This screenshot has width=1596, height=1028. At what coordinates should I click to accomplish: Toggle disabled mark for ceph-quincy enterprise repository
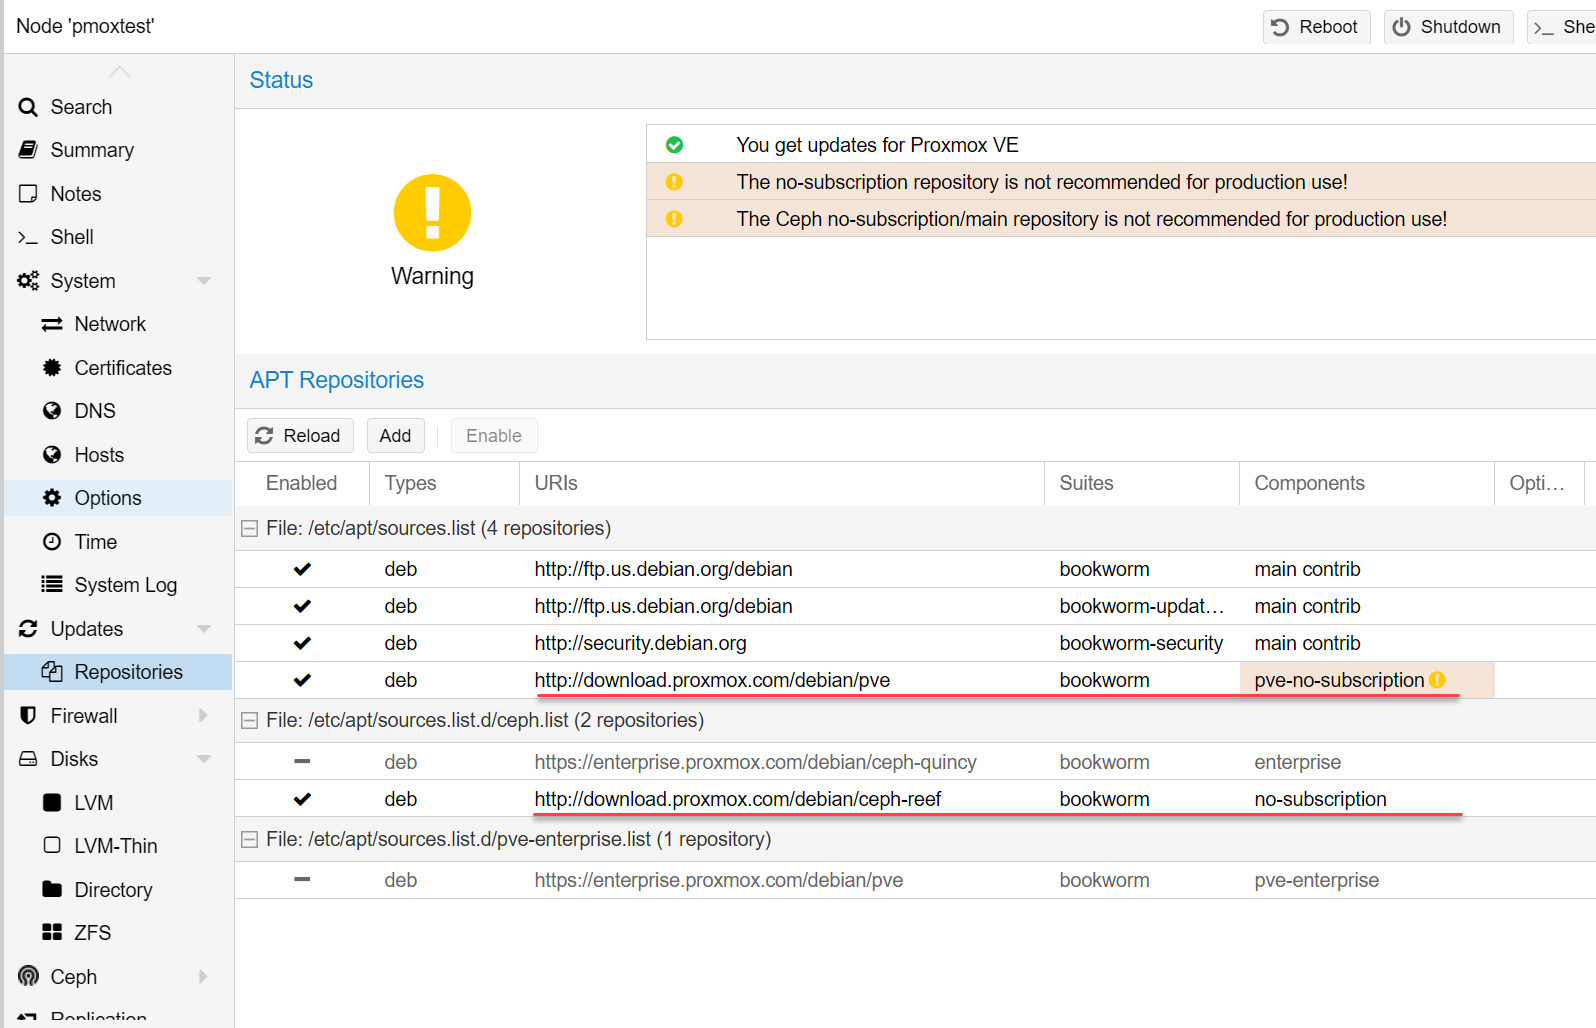[302, 762]
